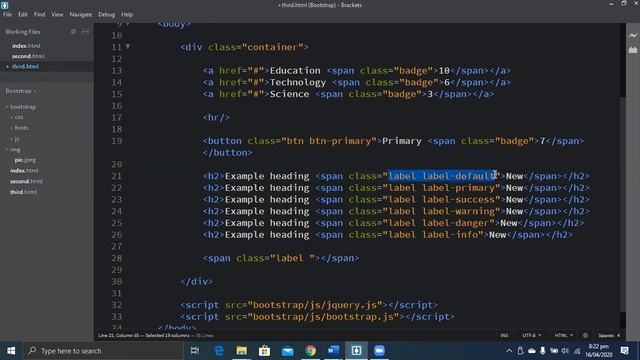640x360 pixels.
Task: Click the Working Files settings gear icon
Action: pos(73,31)
